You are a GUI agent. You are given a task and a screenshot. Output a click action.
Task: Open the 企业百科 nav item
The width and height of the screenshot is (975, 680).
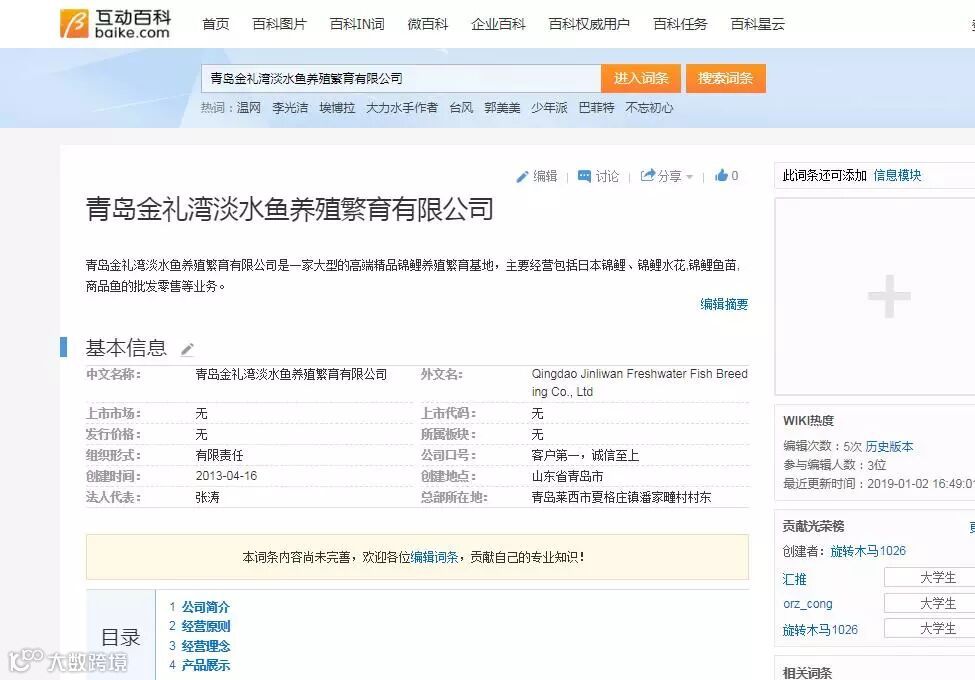(x=498, y=24)
